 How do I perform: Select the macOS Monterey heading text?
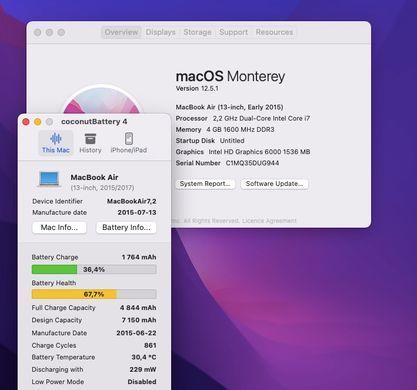tap(230, 77)
